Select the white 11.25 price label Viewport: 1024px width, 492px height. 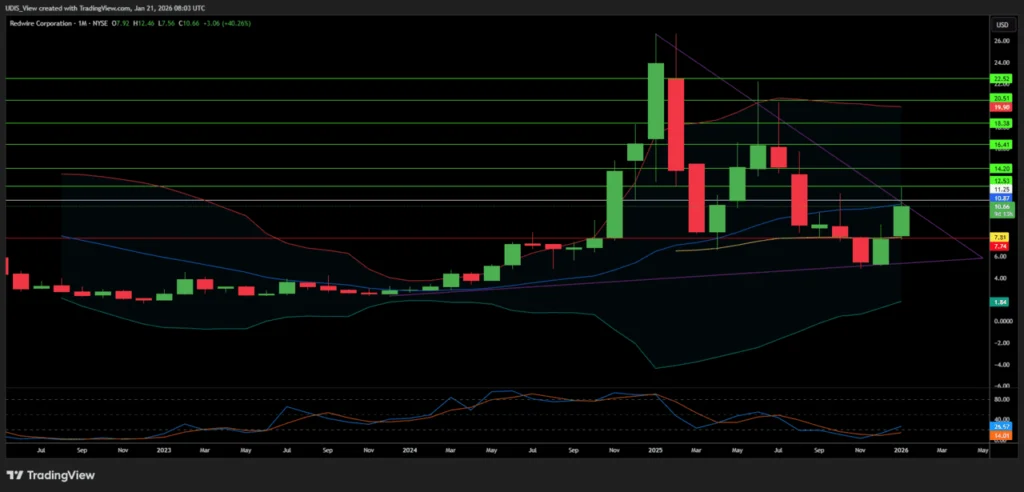pos(1001,189)
